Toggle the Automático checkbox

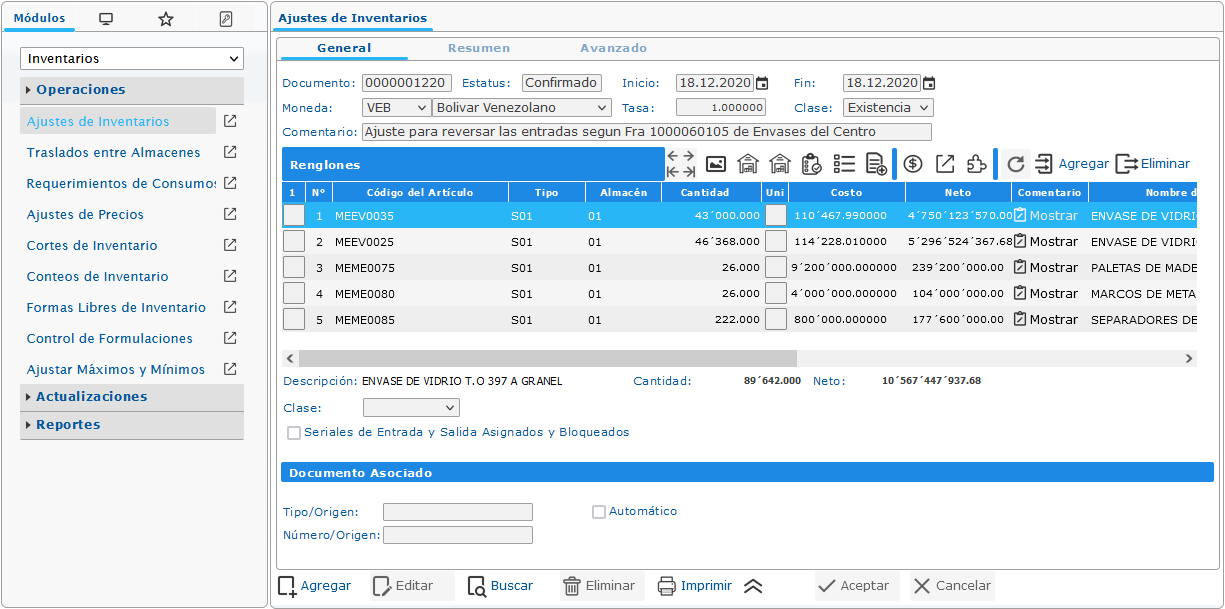pos(599,512)
